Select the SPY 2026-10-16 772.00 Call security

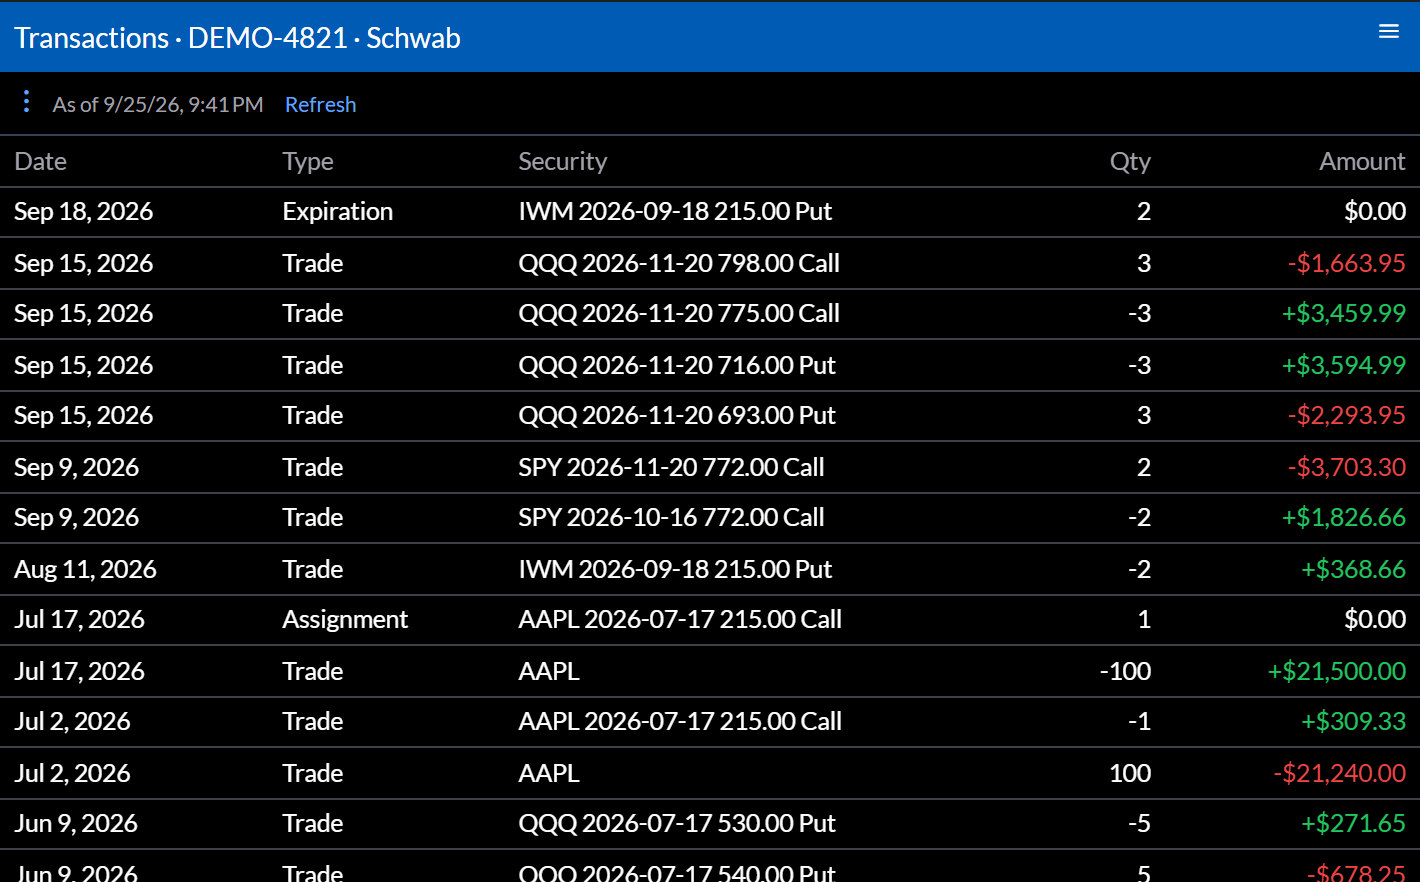pyautogui.click(x=671, y=517)
